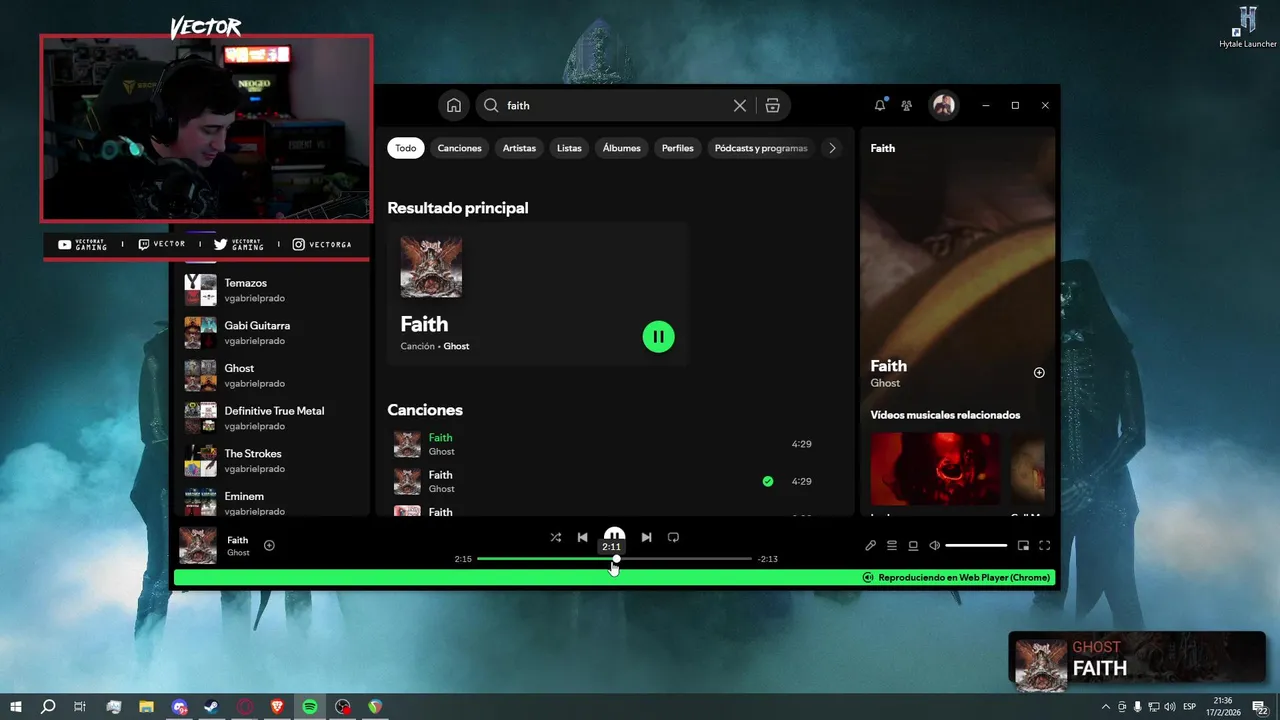Select the Pódcasts y programas filter chip
Screen dimensions: 1280x720
pyautogui.click(x=761, y=148)
